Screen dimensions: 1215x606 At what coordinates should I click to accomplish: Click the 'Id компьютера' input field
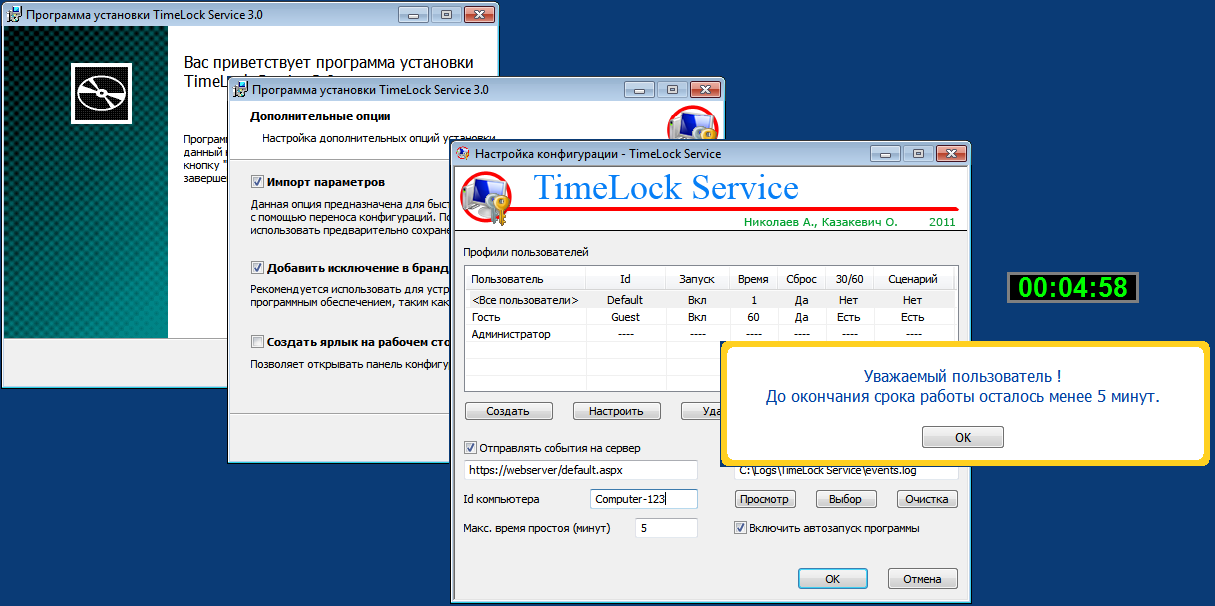(643, 499)
